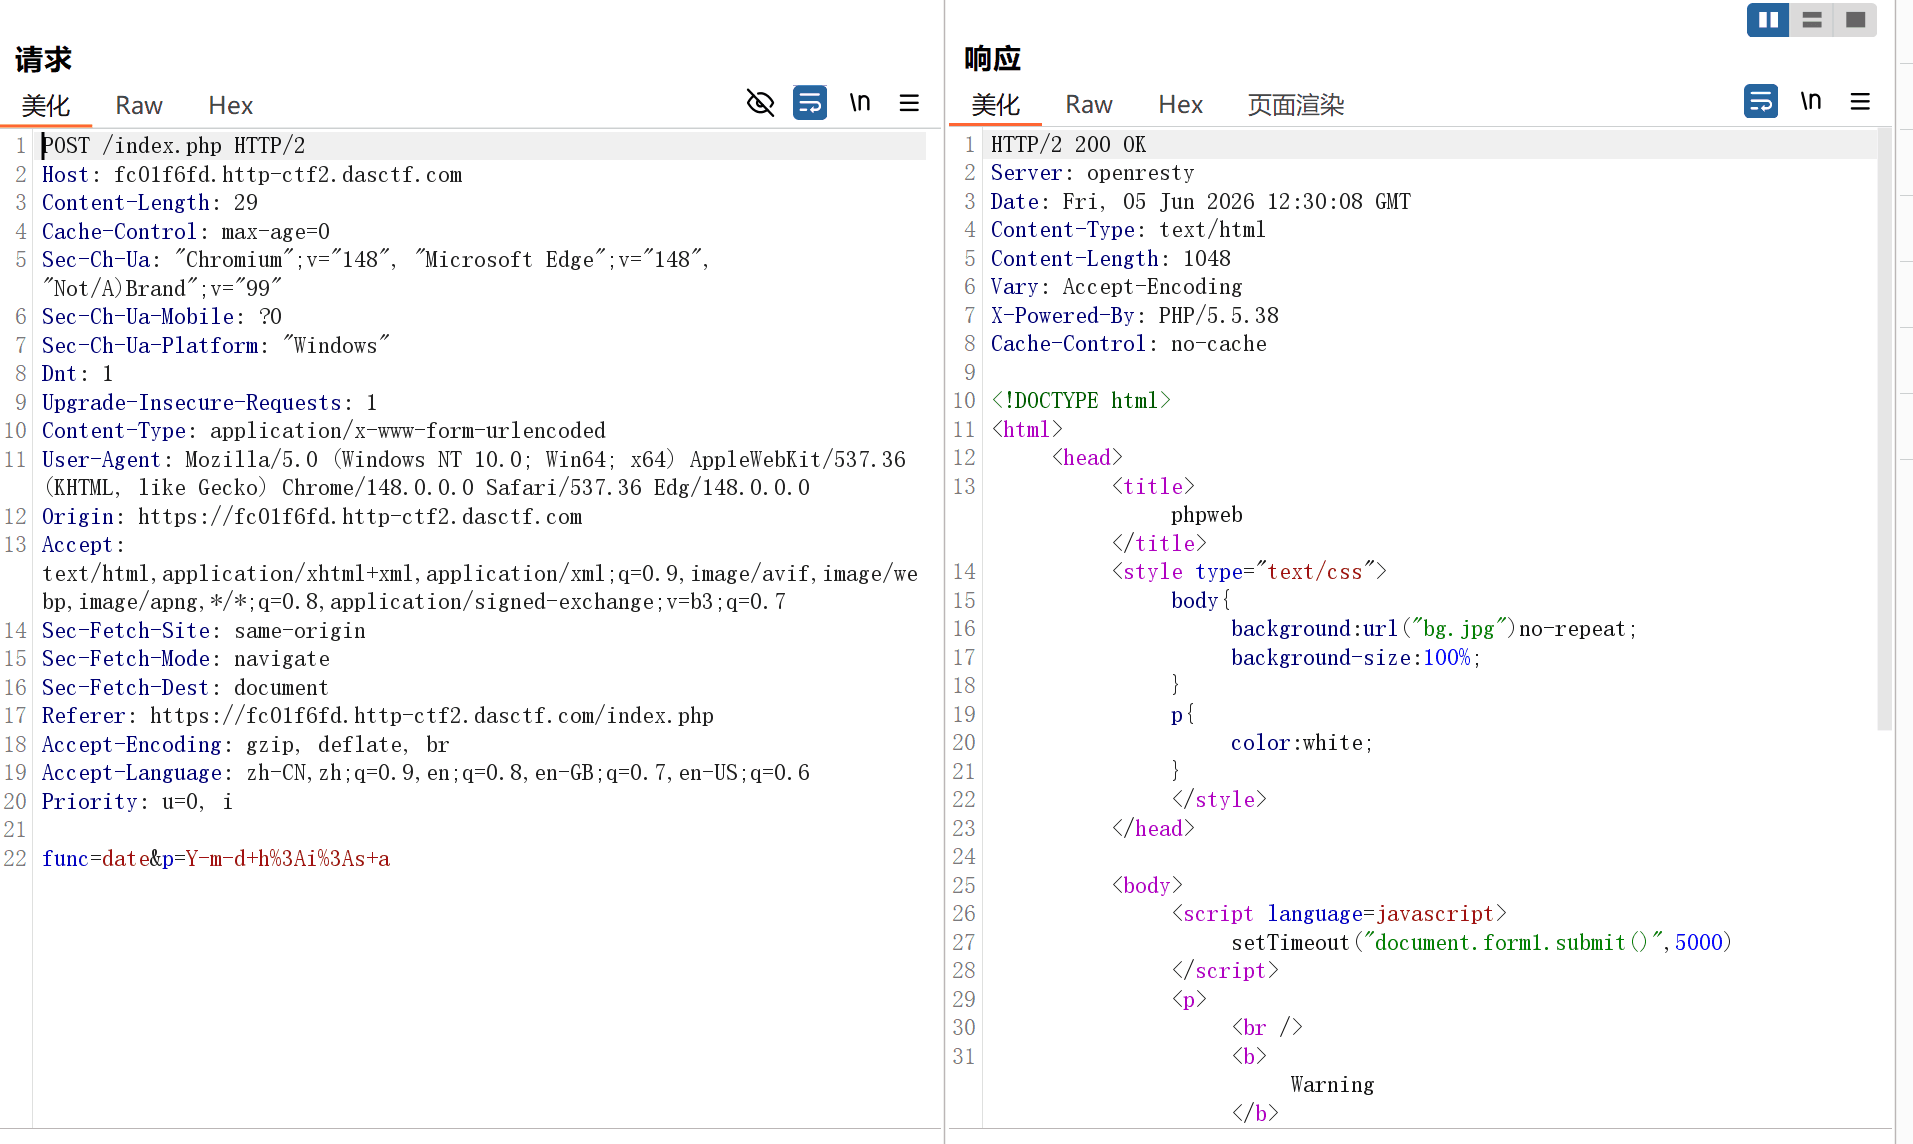
Task: Switch to side-by-side split layout icon
Action: (x=1768, y=20)
